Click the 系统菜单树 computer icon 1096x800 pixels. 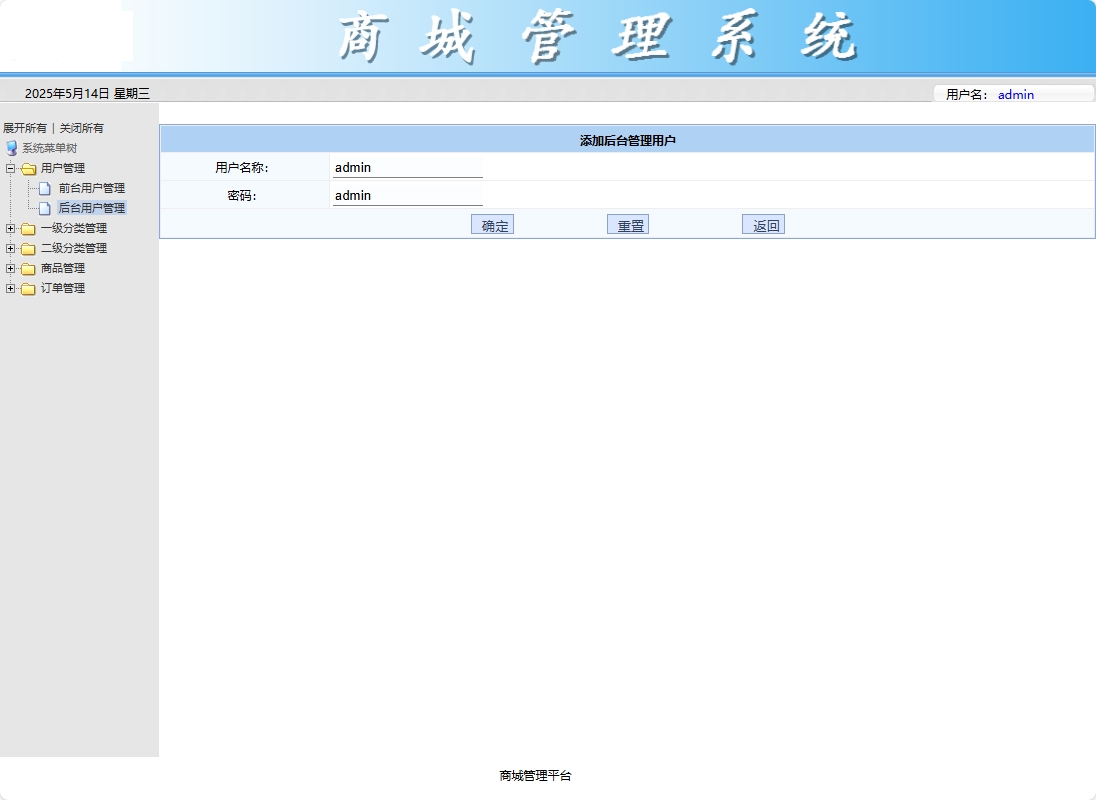tap(12, 147)
